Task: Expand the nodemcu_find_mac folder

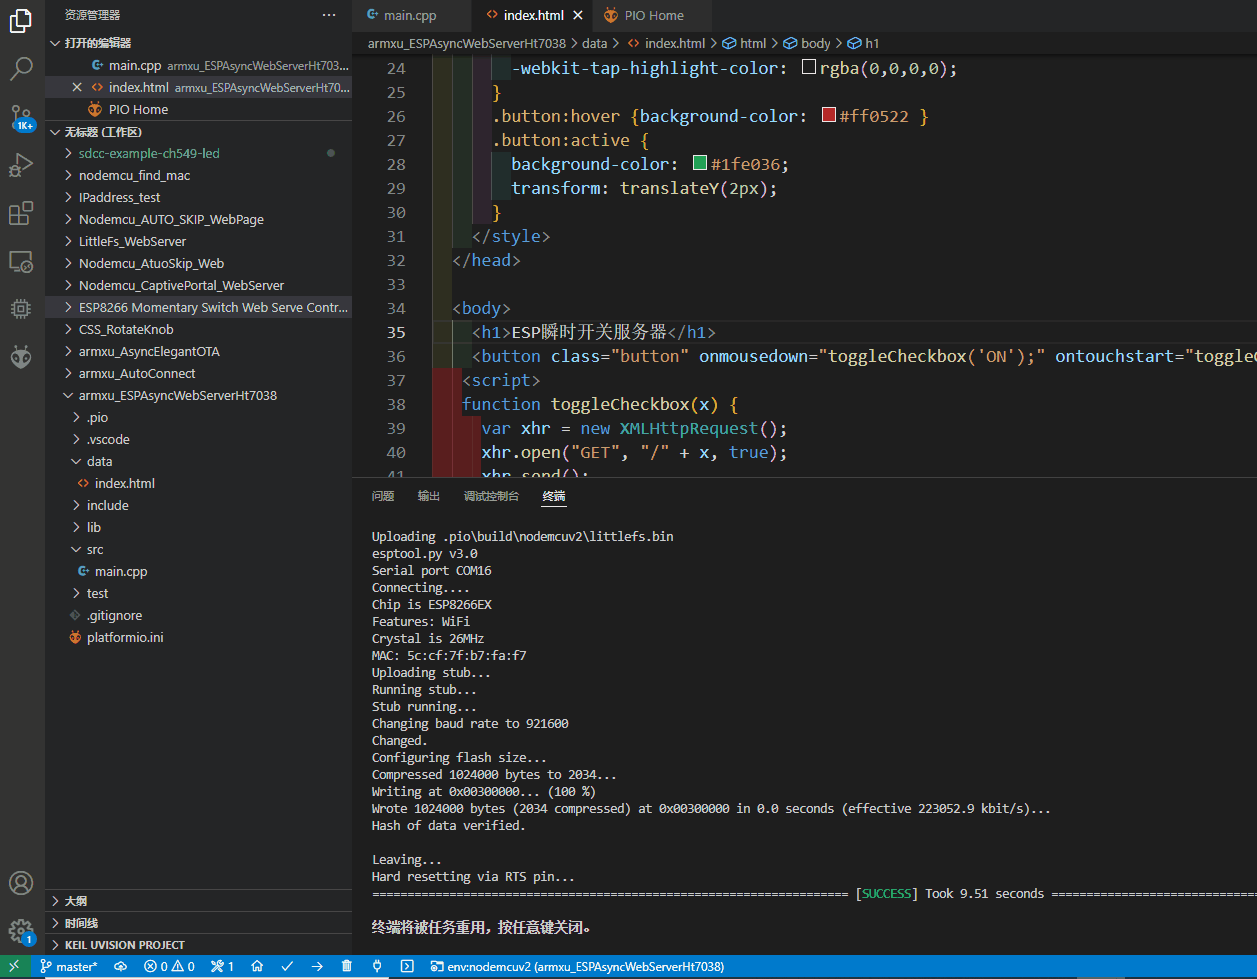Action: [198, 175]
